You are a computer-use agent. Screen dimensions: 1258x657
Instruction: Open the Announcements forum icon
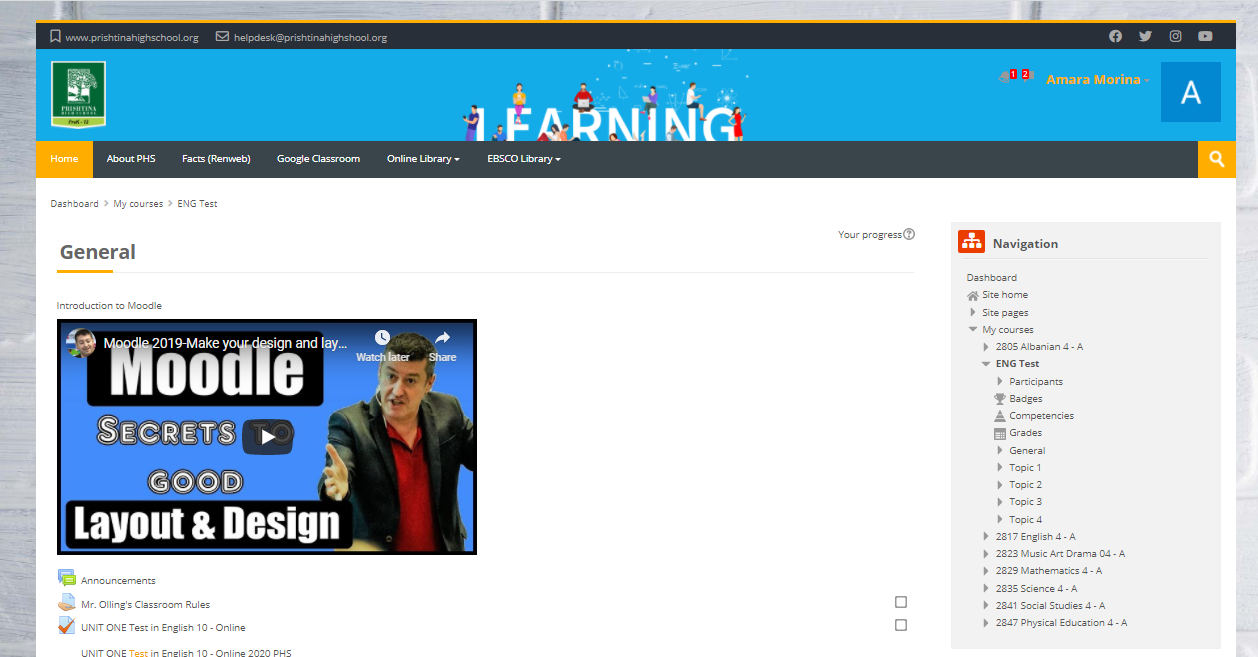point(67,577)
